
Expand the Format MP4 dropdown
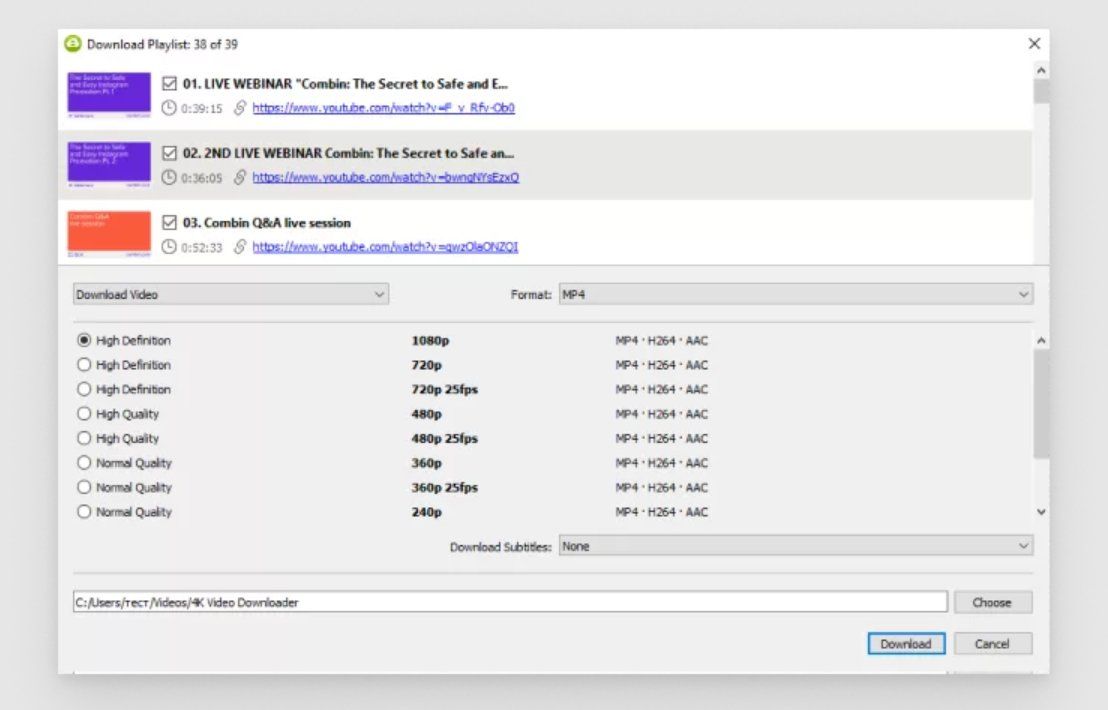click(x=795, y=295)
